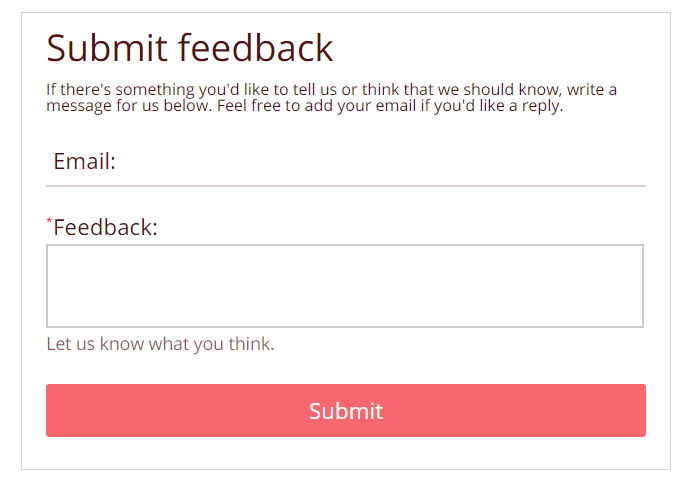
Task: Click the red required asterisk
Action: pyautogui.click(x=49, y=220)
